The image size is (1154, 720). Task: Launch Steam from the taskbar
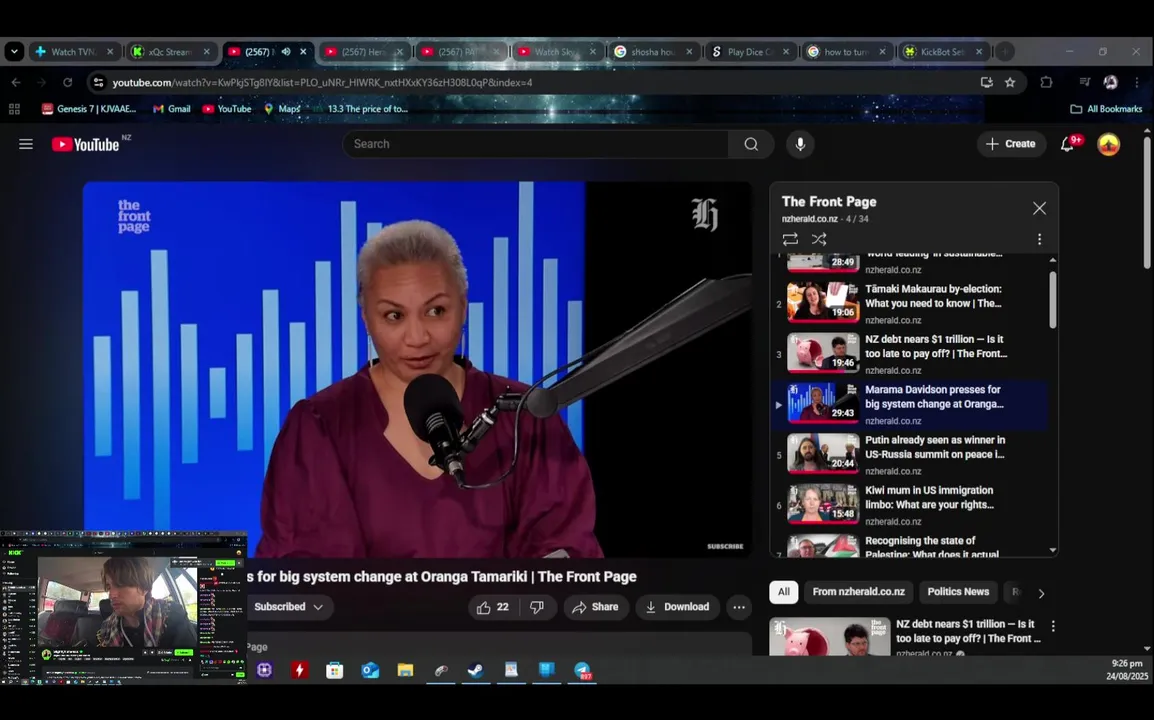tap(475, 670)
